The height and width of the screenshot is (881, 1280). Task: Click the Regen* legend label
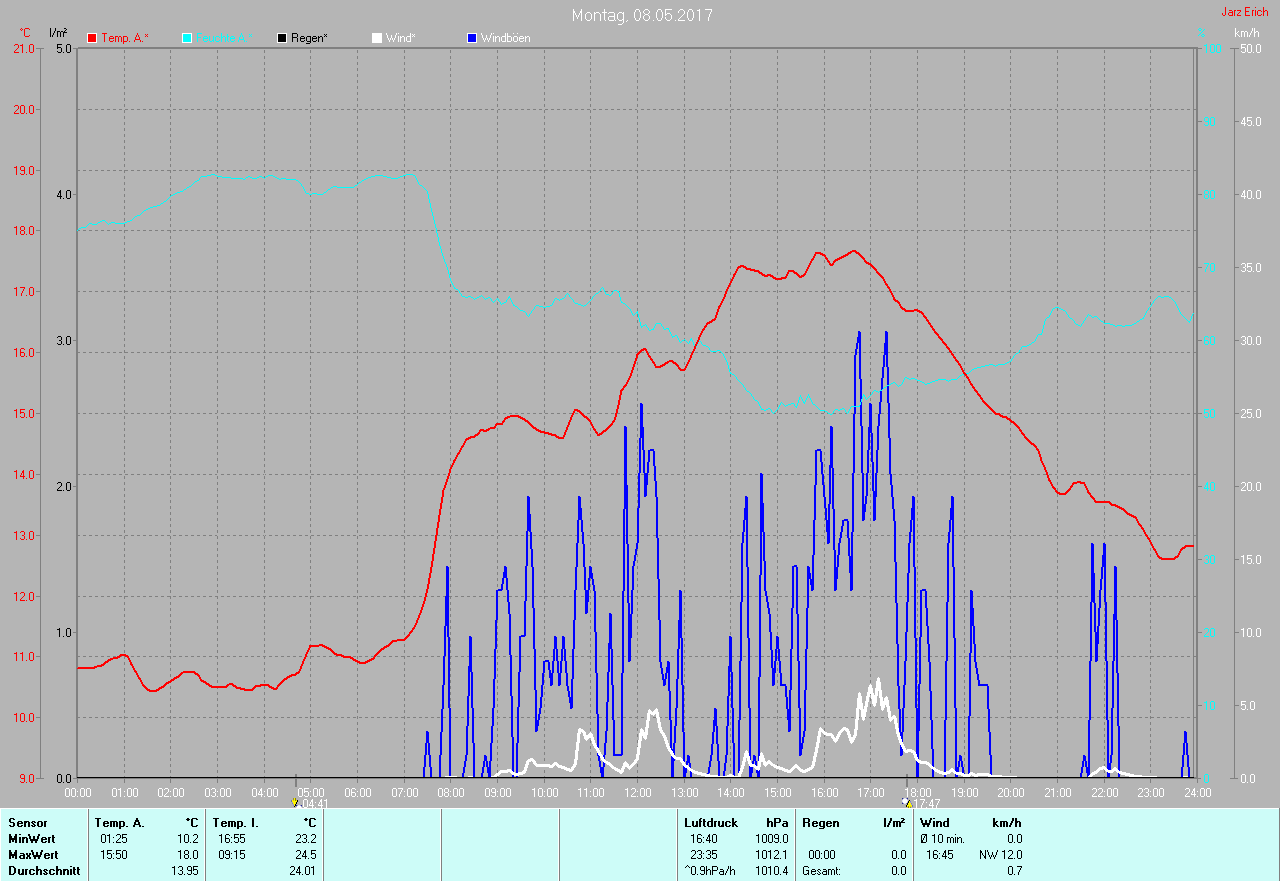click(310, 38)
